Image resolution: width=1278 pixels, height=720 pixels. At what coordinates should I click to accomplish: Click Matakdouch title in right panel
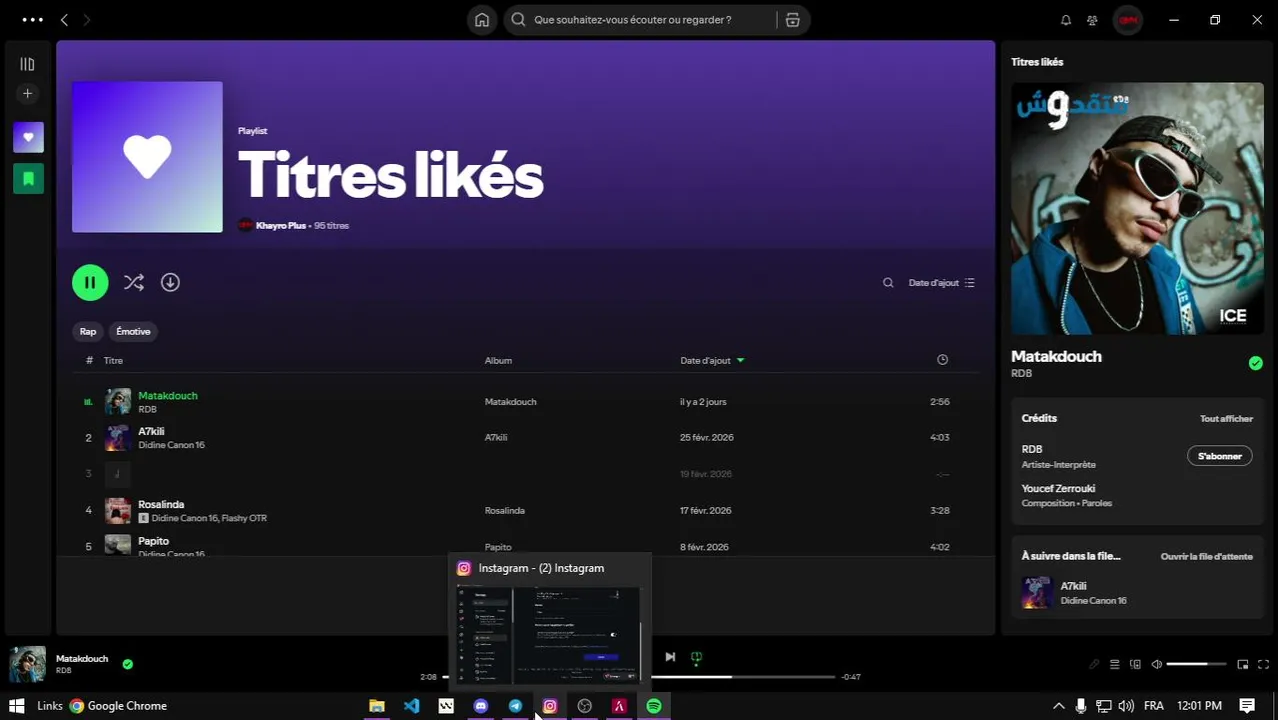(x=1056, y=357)
